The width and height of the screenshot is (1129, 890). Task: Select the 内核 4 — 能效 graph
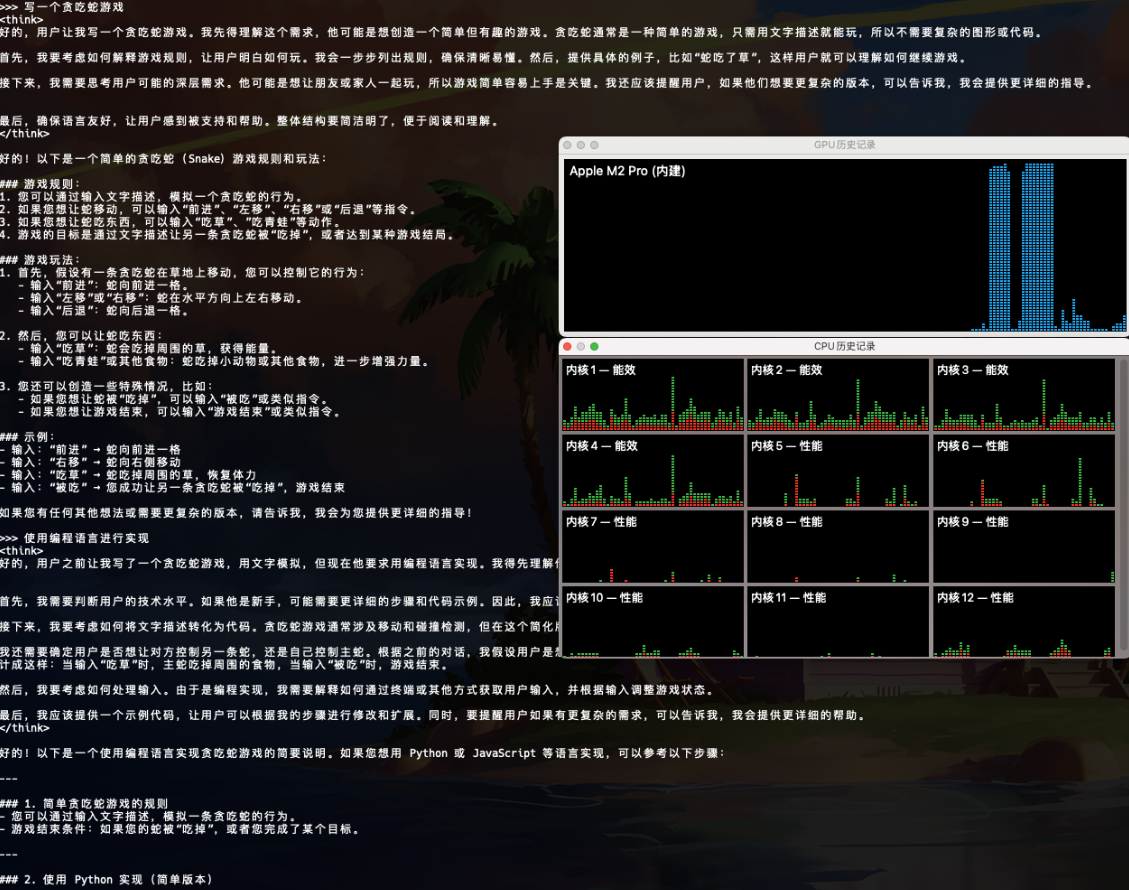click(653, 471)
